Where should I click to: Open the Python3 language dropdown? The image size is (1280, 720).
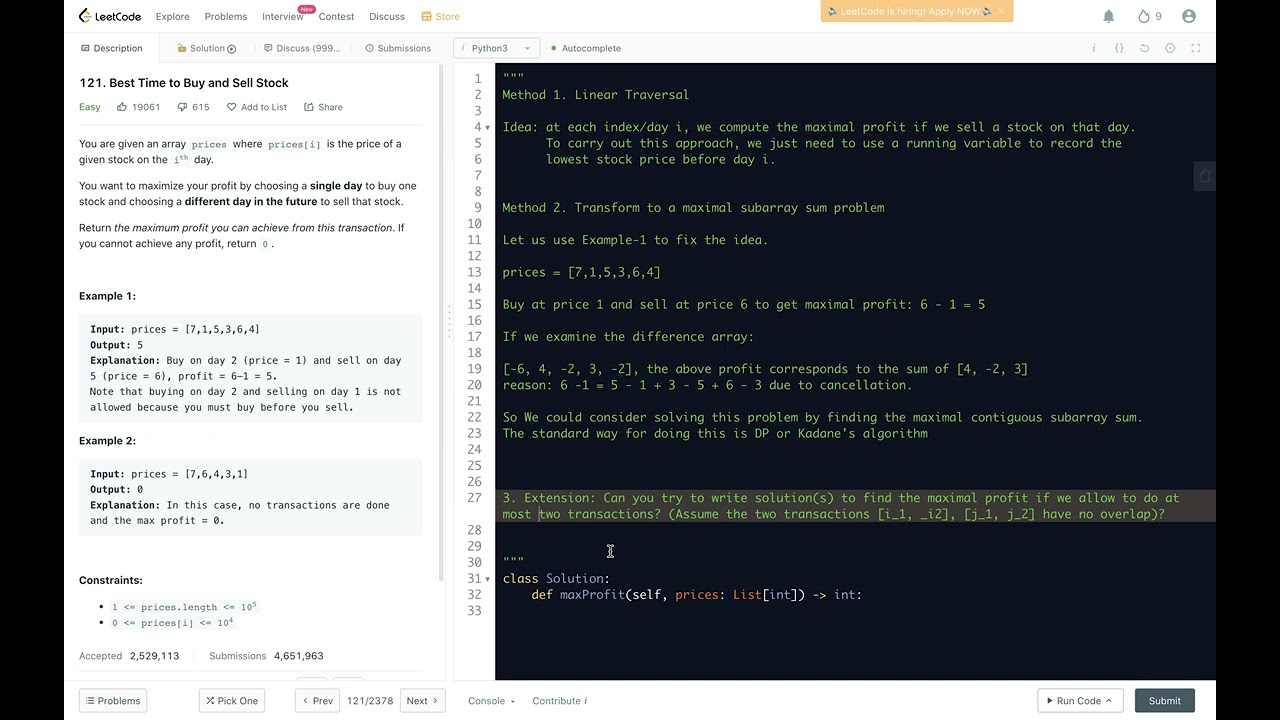tap(496, 48)
